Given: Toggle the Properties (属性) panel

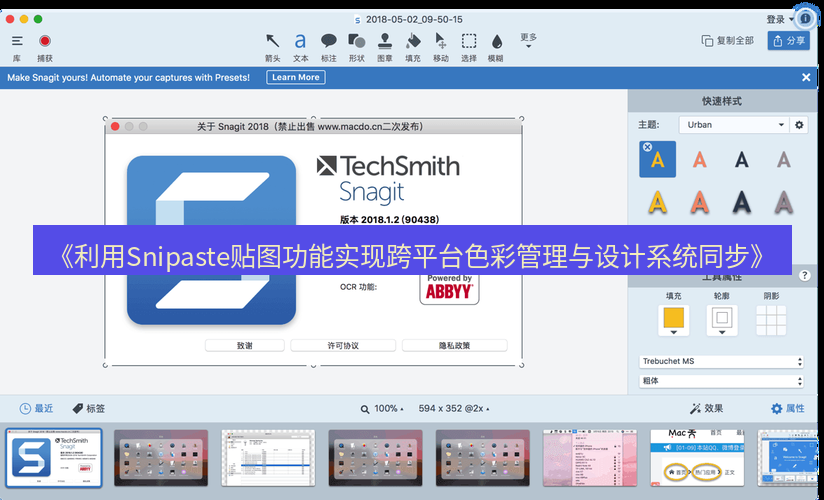Looking at the screenshot, I should click(x=787, y=409).
